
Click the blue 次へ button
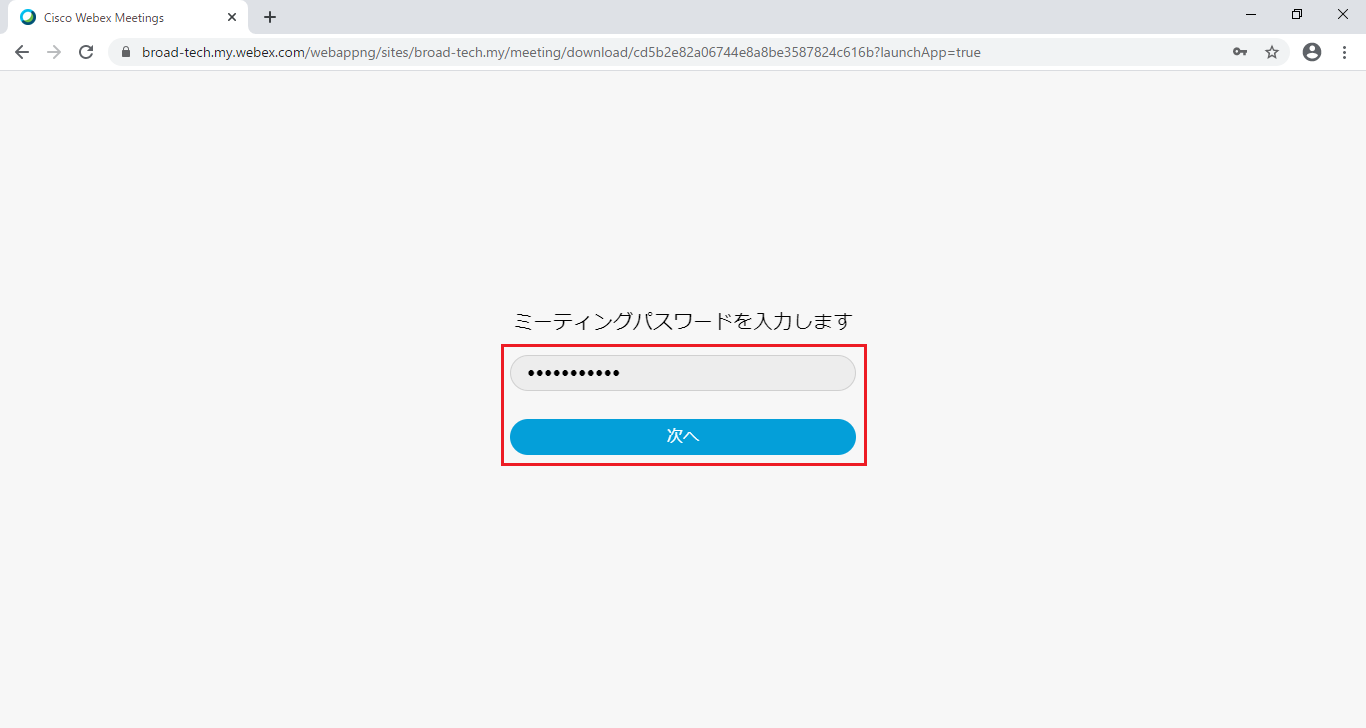pos(683,437)
